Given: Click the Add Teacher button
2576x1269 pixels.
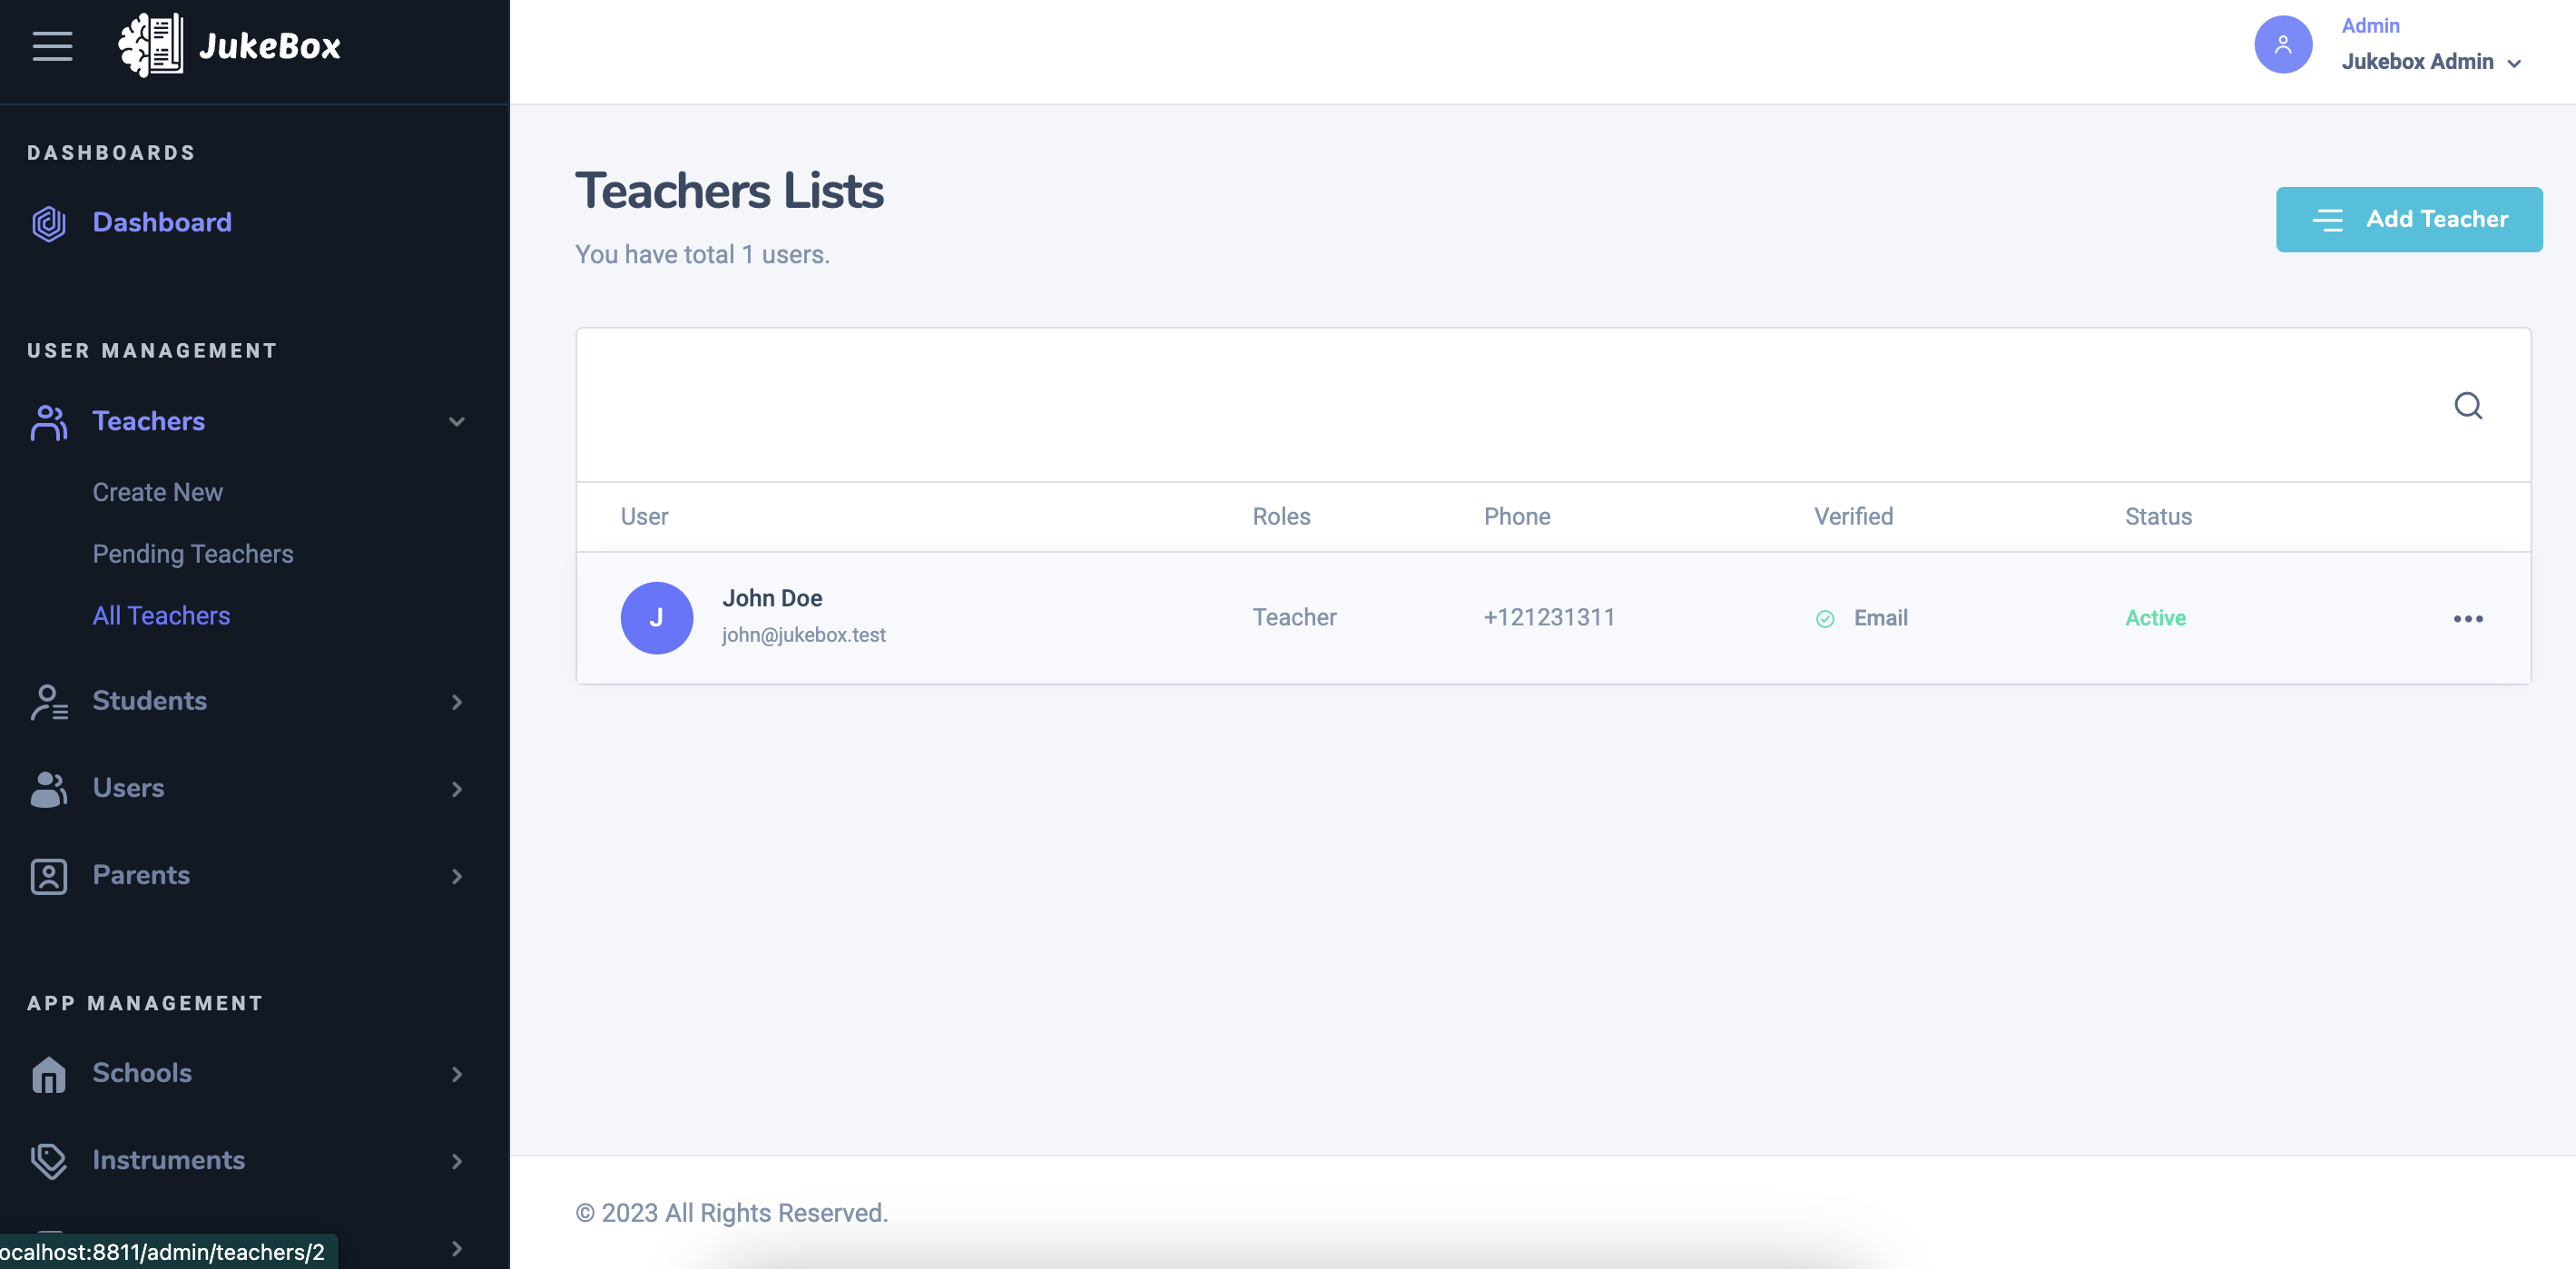Looking at the screenshot, I should (x=2409, y=219).
